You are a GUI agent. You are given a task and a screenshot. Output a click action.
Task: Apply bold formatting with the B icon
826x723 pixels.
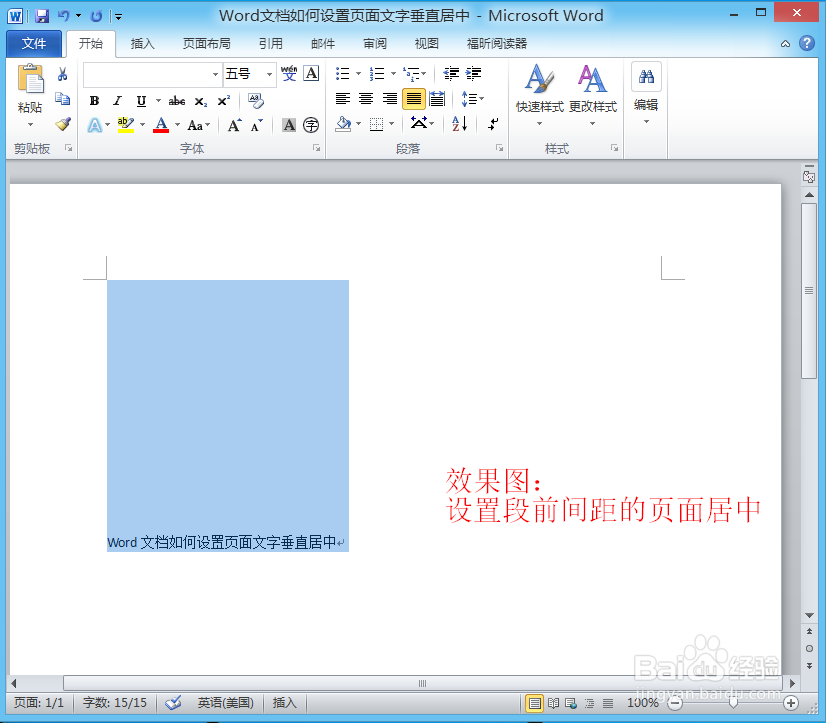point(95,100)
